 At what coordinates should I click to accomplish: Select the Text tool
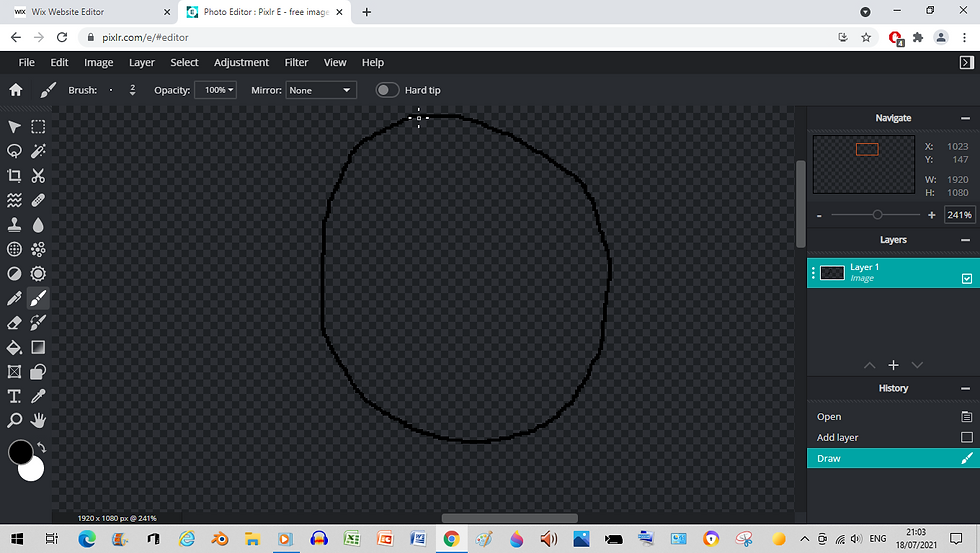[x=14, y=396]
